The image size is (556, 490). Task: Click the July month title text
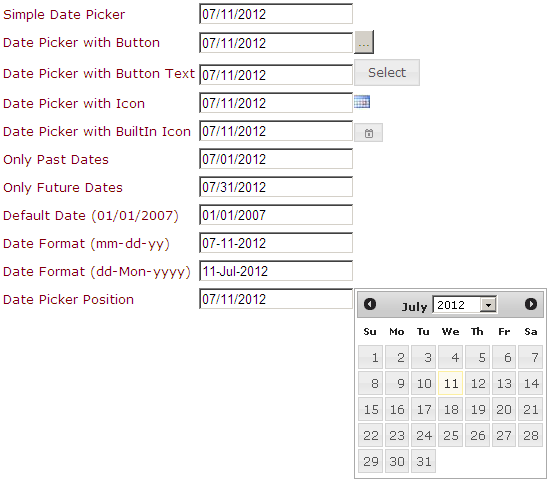point(414,306)
